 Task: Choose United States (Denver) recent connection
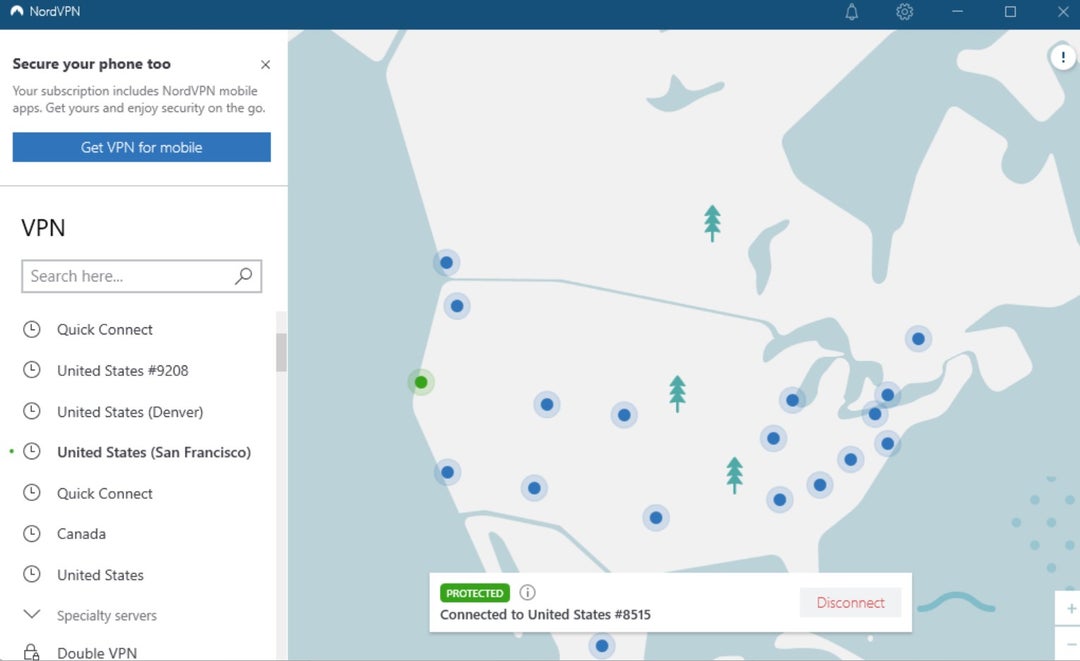coord(130,412)
